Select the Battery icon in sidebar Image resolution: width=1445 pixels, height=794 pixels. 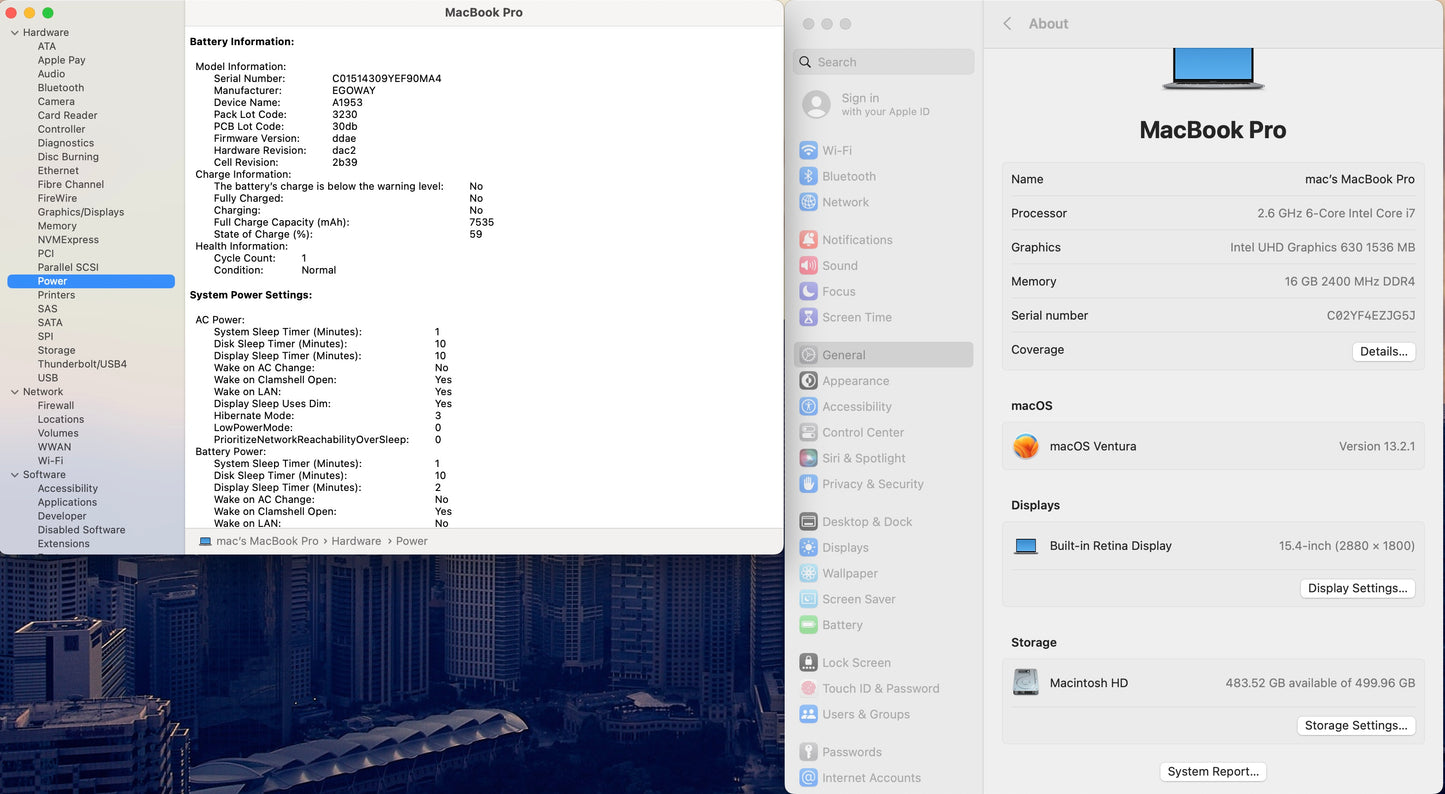[808, 625]
